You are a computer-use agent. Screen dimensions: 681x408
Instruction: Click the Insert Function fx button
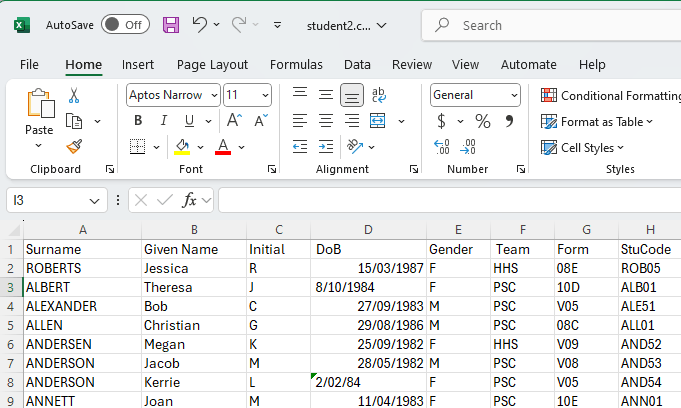(189, 200)
